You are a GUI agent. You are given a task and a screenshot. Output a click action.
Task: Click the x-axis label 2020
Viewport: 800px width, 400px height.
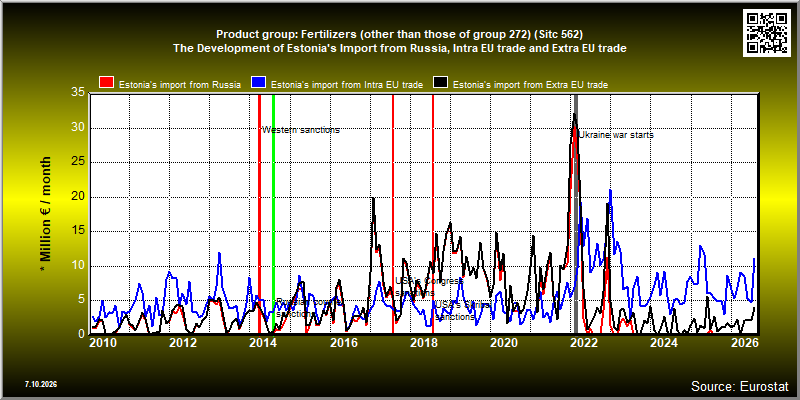click(503, 342)
